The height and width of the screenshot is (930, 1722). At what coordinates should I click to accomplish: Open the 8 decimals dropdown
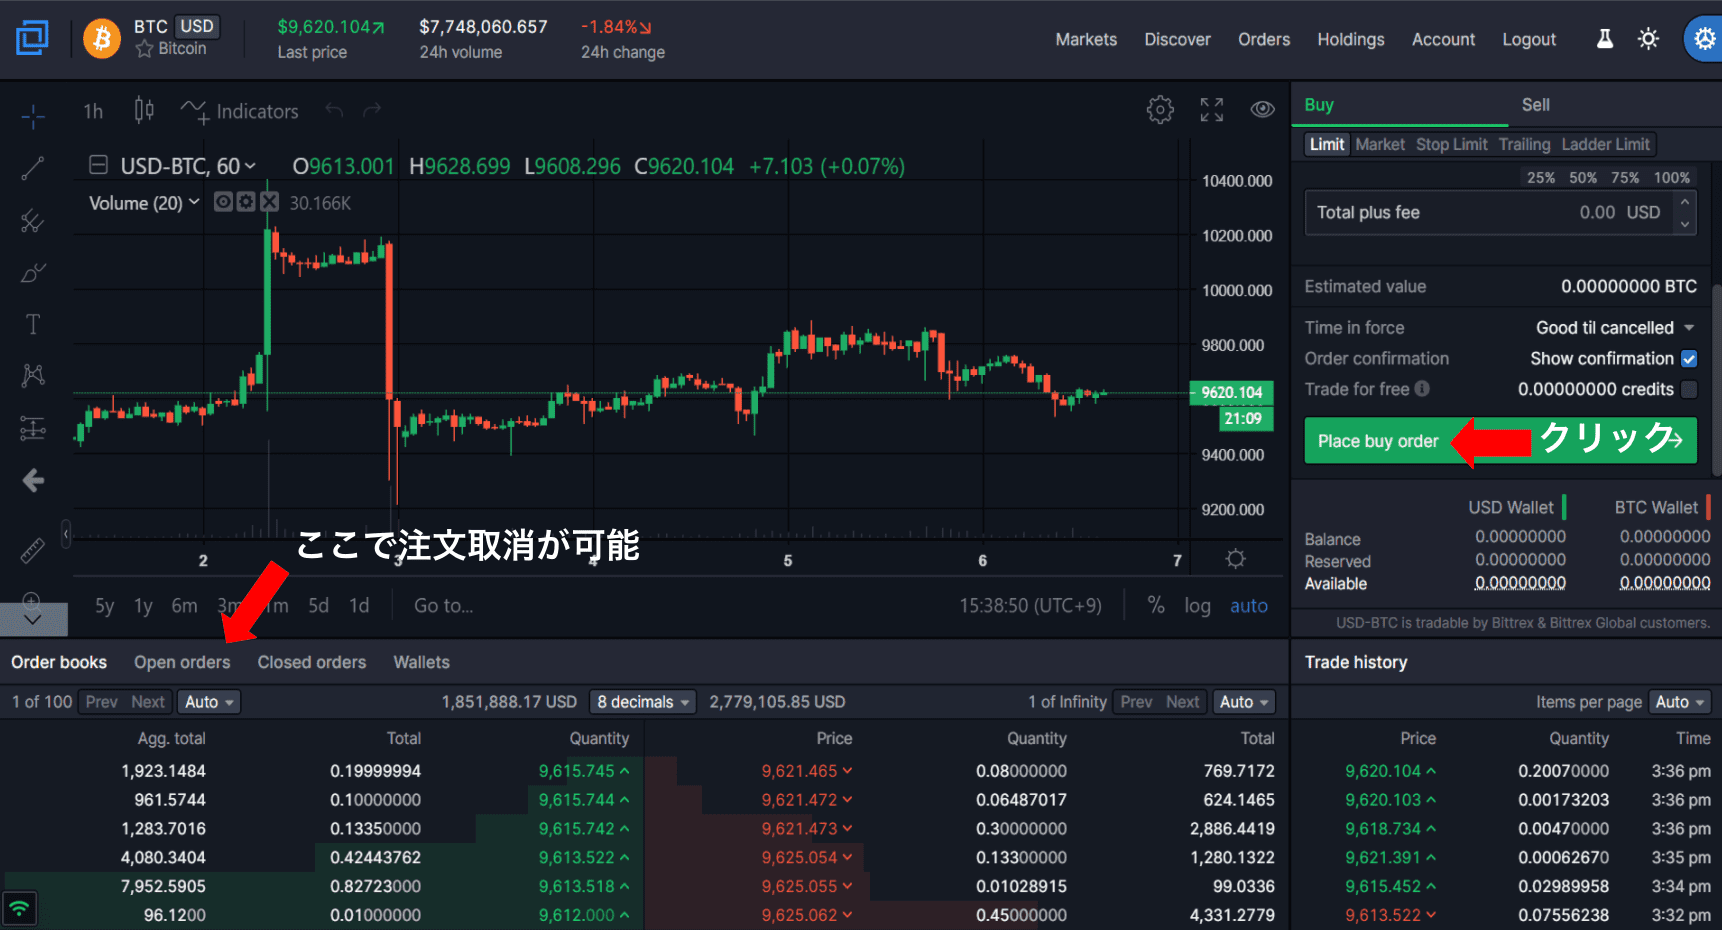[x=643, y=702]
